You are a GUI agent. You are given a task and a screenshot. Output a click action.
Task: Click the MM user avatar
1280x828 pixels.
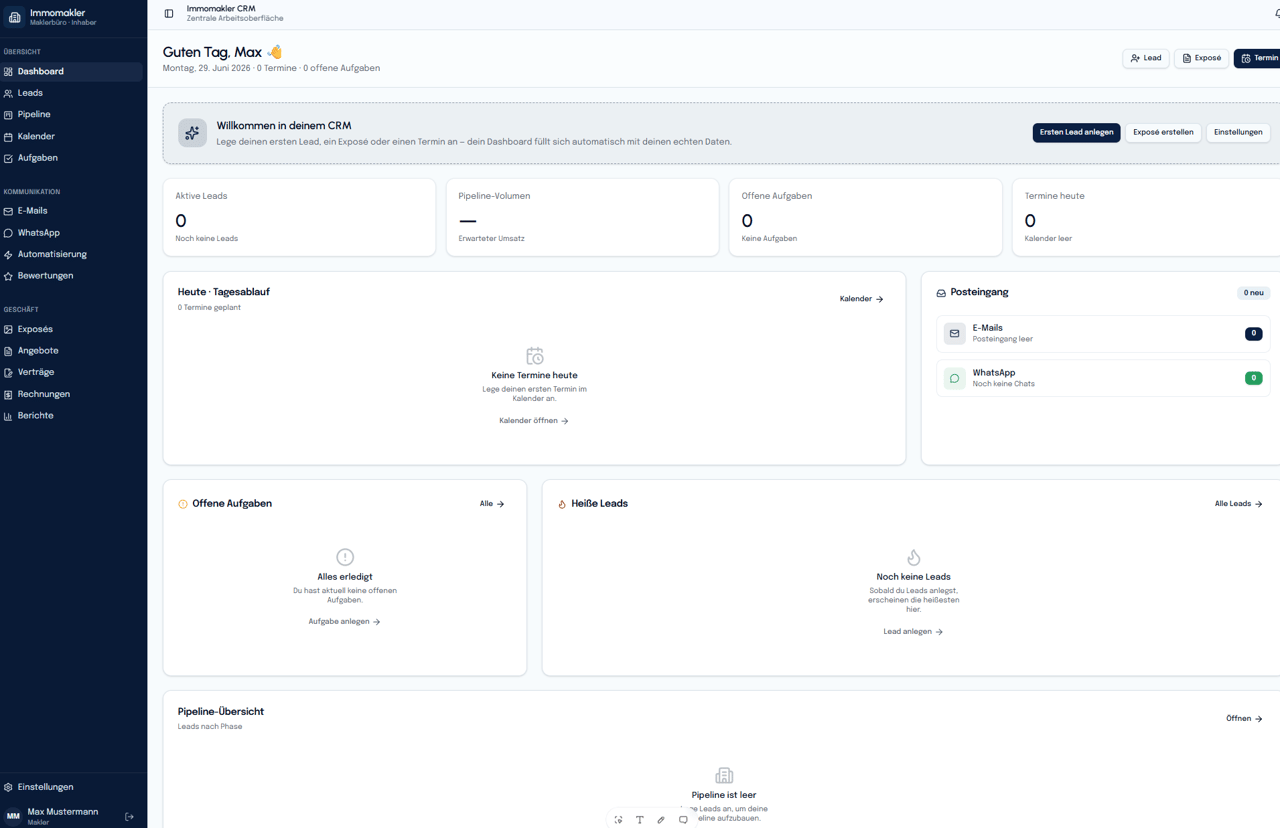tap(13, 817)
